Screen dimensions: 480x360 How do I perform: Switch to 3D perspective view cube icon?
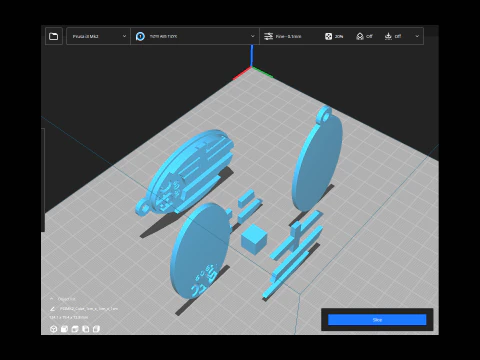[x=53, y=329]
